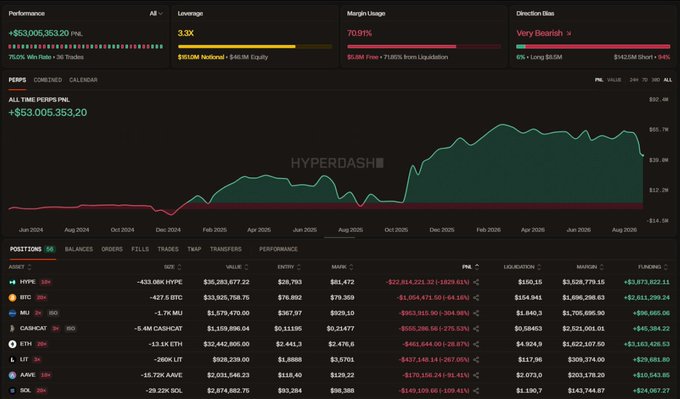Share the ETH position PNL
This screenshot has width=680, height=399.
pyautogui.click(x=476, y=344)
